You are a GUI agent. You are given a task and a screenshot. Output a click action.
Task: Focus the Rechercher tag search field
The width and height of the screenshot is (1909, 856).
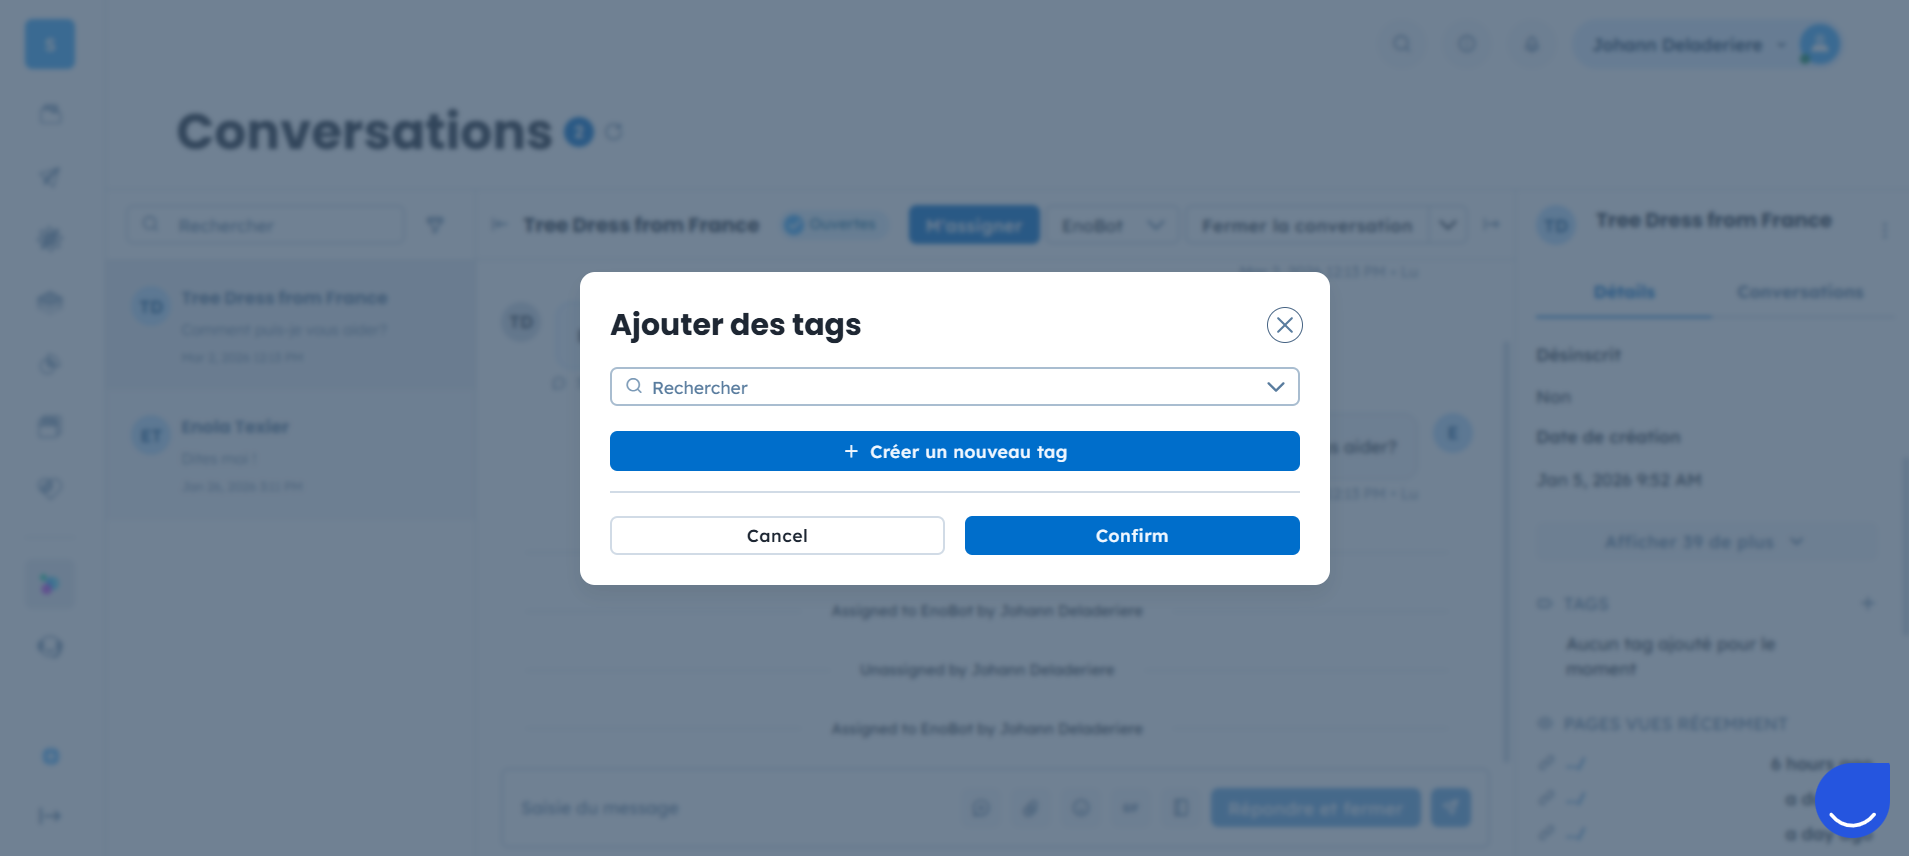pos(954,387)
